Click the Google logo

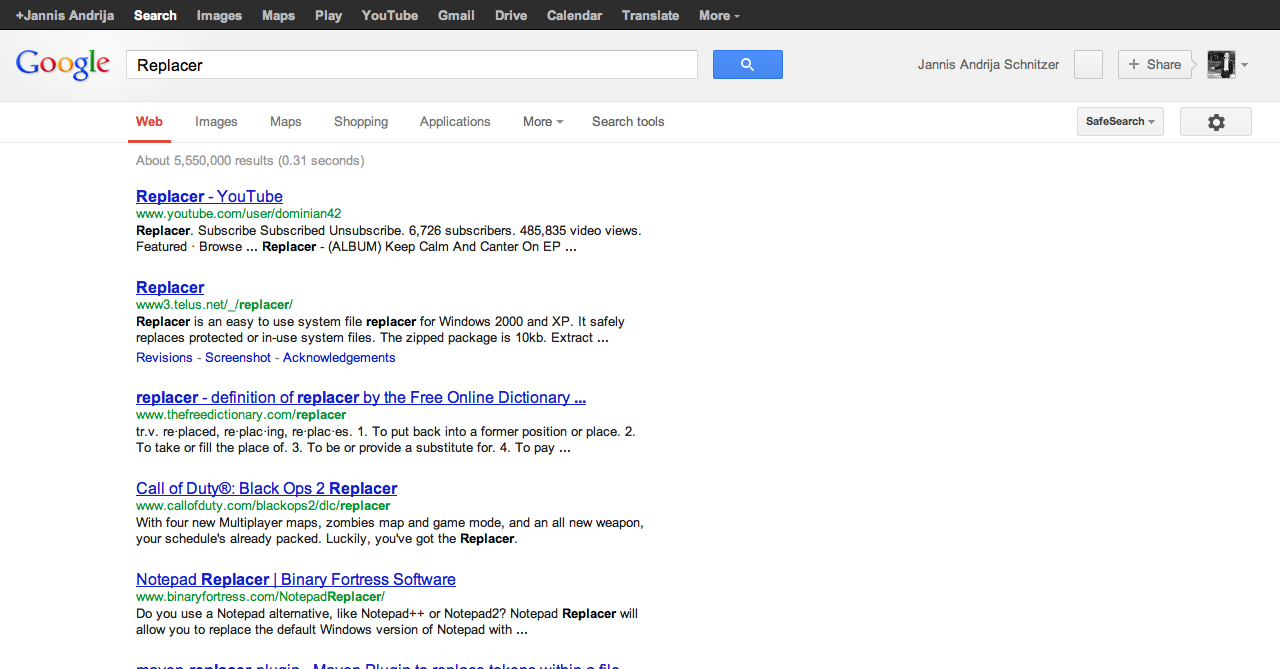[63, 64]
